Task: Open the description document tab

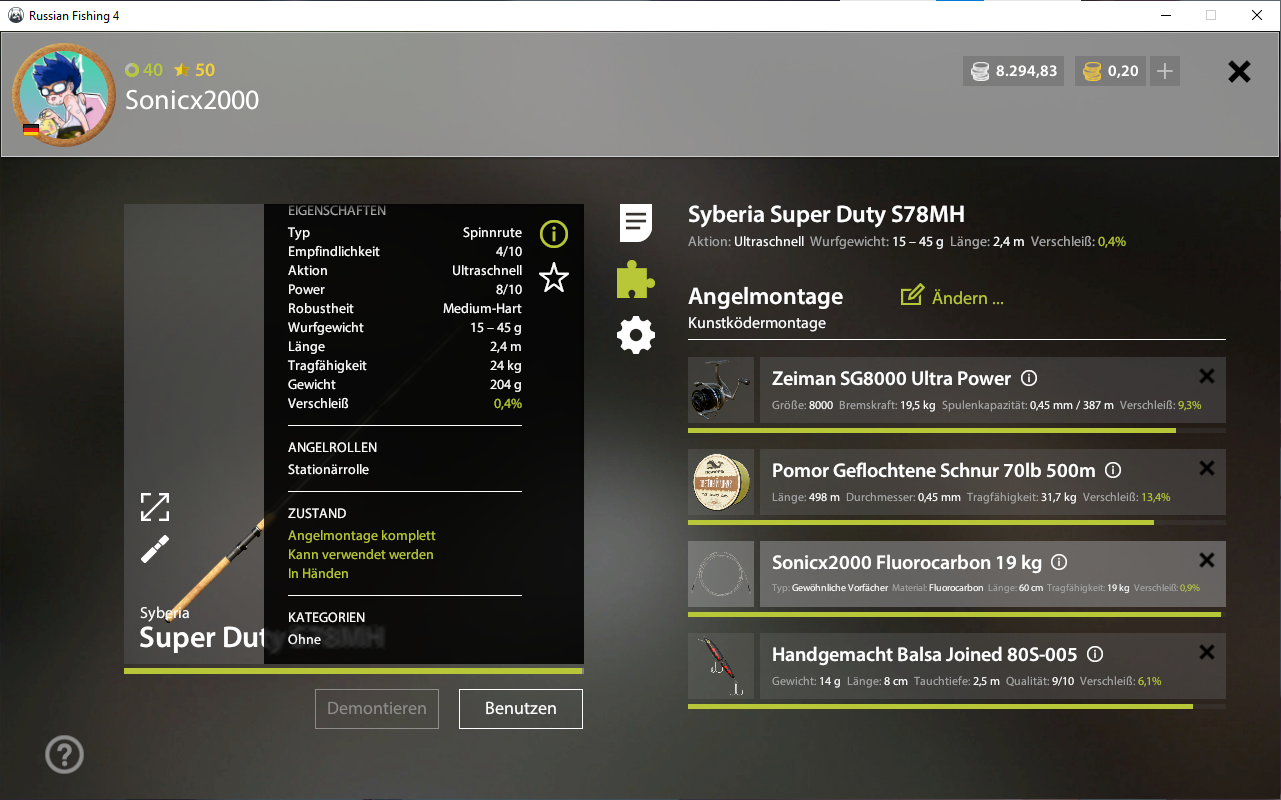Action: [636, 223]
